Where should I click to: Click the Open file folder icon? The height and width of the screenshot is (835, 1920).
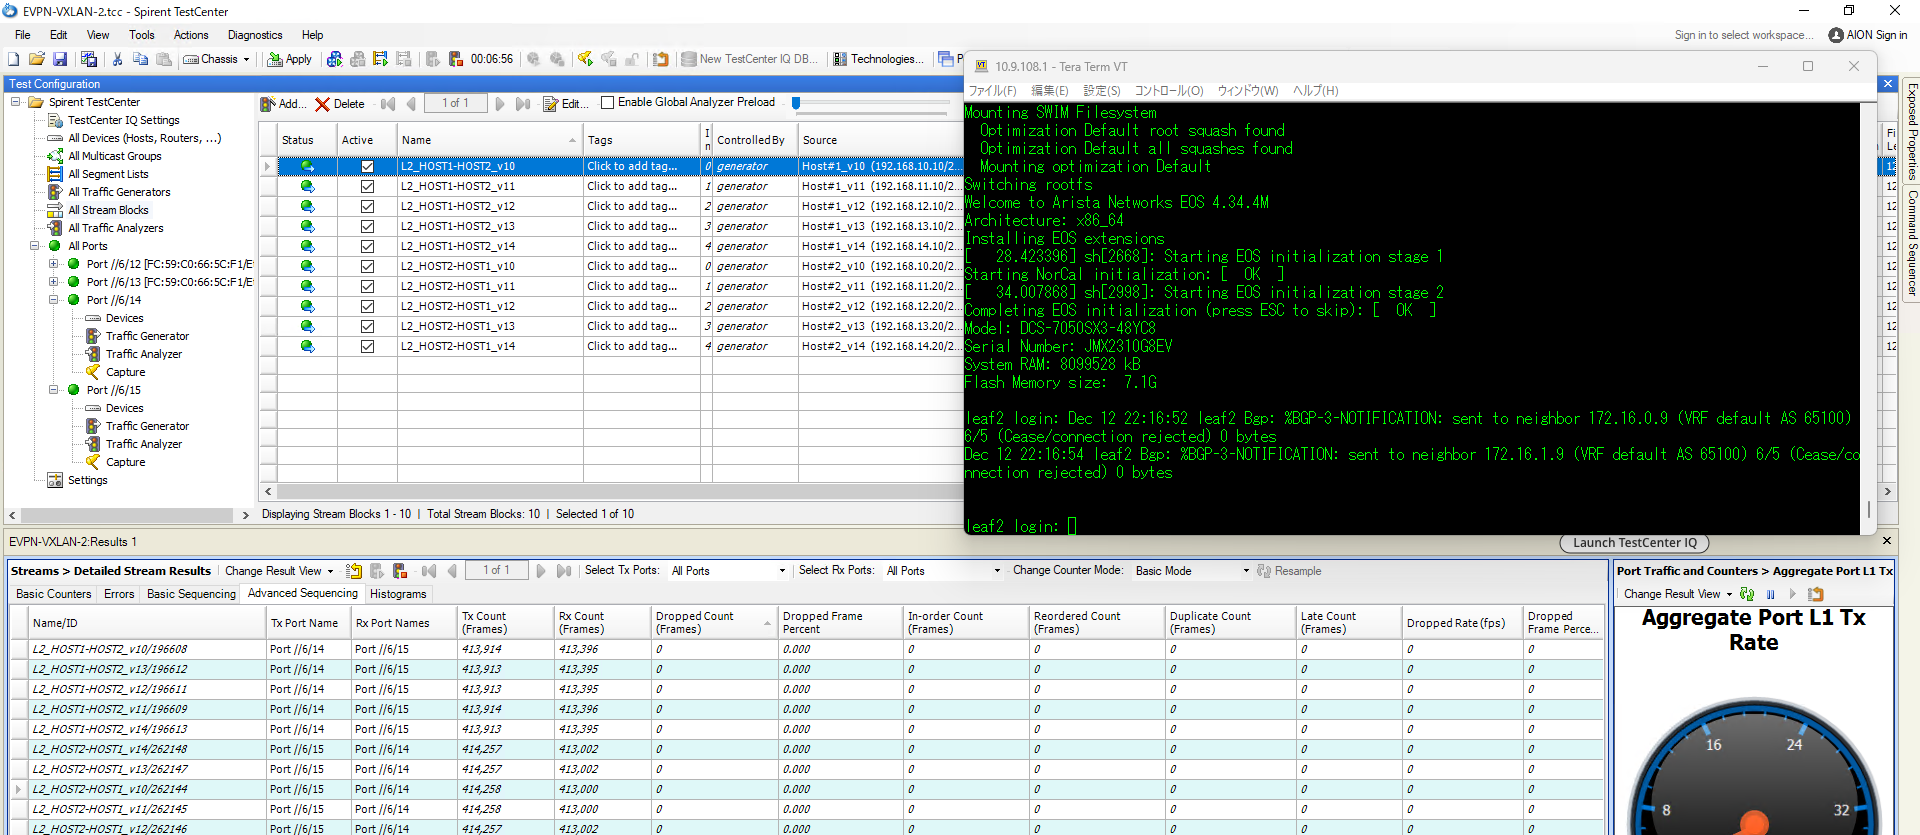37,60
